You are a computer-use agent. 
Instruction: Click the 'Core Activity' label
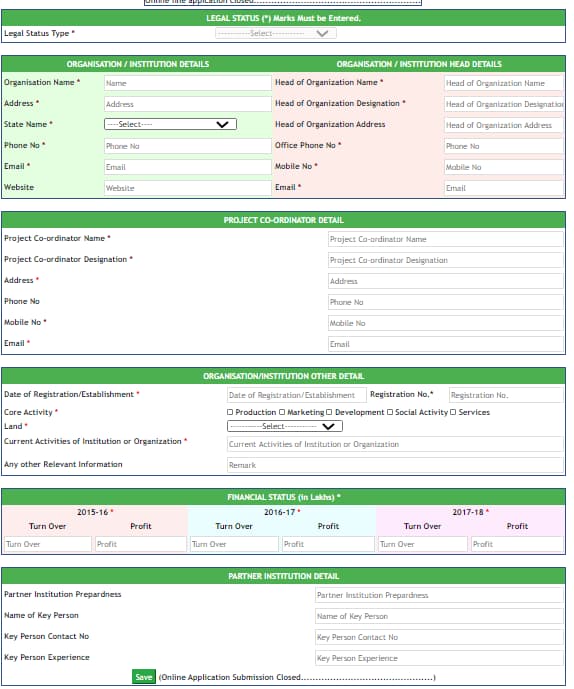[28, 412]
